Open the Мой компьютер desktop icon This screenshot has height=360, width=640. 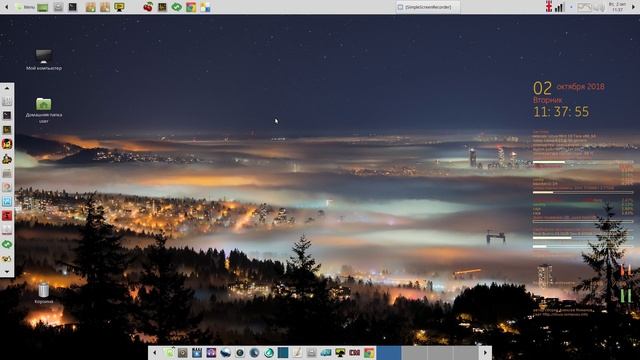(44, 60)
